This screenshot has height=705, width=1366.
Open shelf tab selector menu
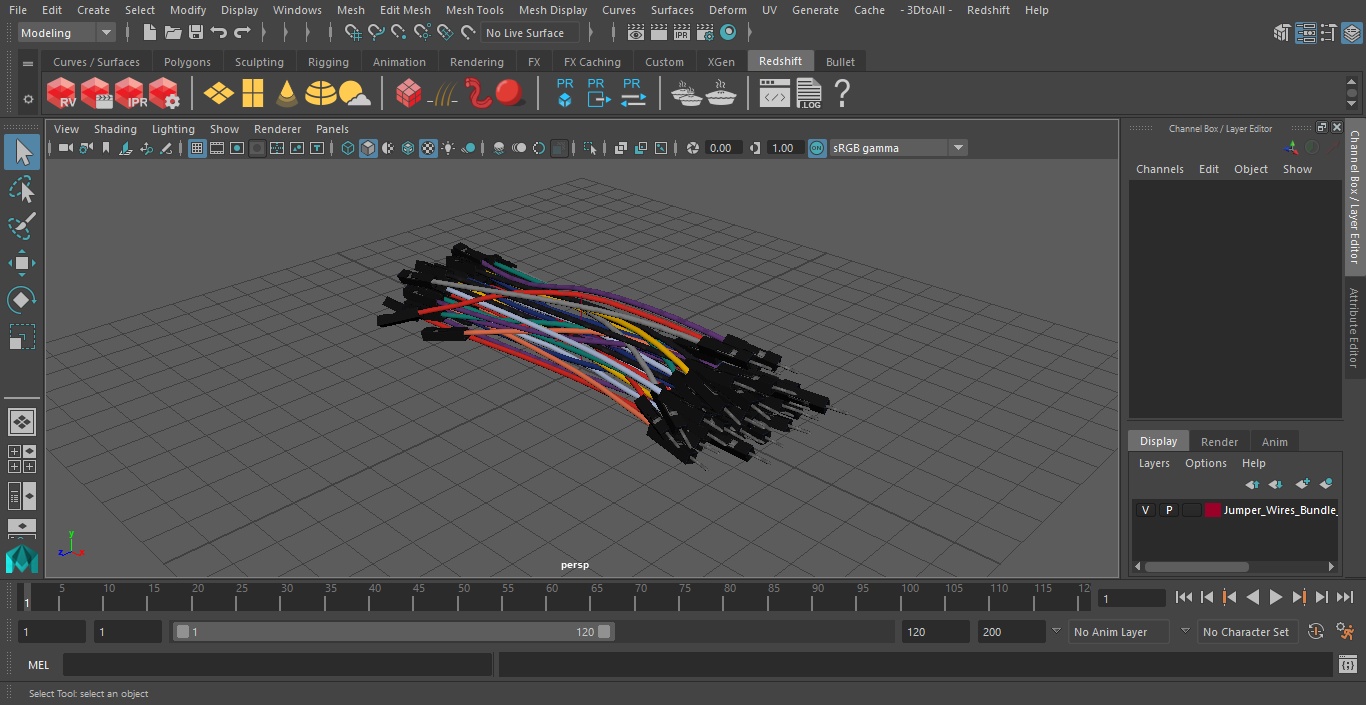point(27,62)
